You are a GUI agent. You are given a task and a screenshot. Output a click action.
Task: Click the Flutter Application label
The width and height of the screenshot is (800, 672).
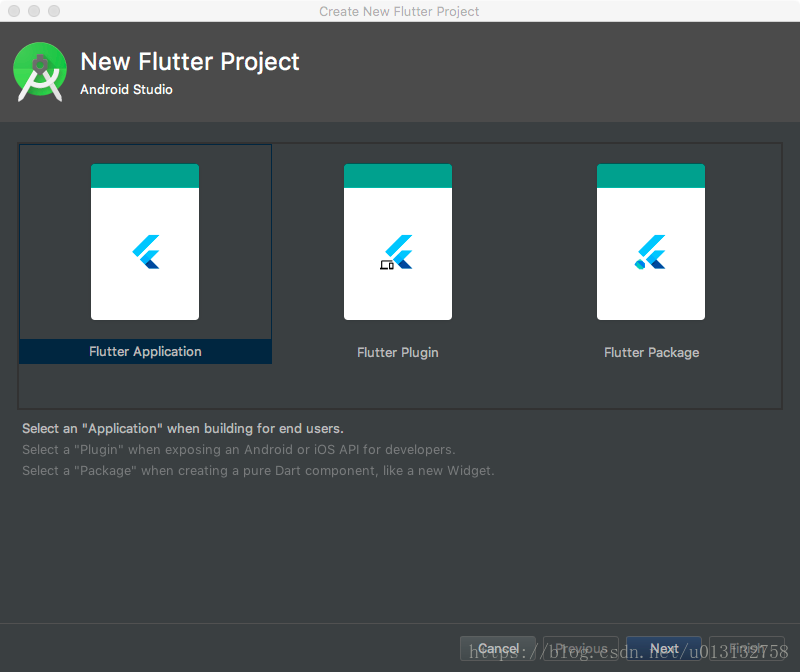[x=145, y=352]
